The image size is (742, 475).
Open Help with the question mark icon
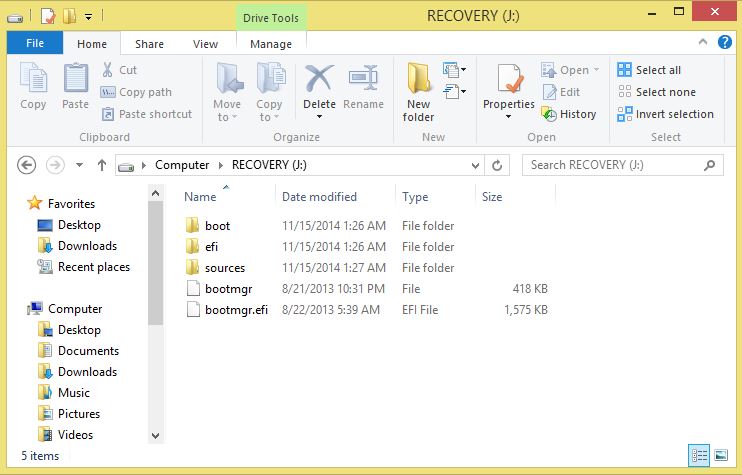coord(724,42)
